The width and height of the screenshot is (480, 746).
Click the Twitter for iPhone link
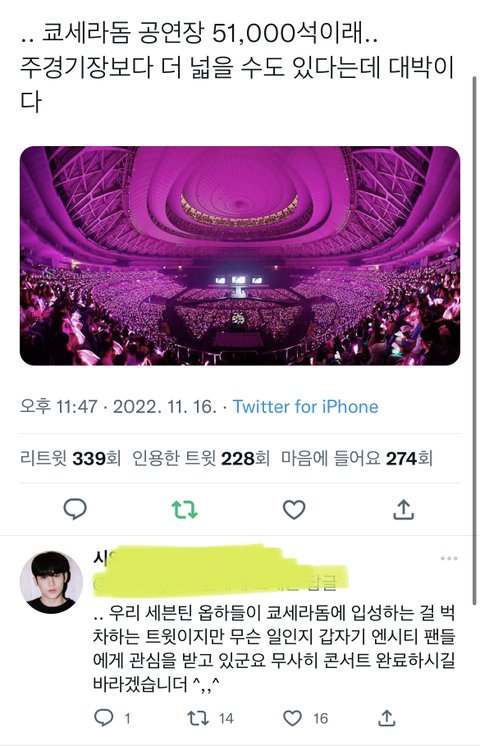tap(305, 407)
